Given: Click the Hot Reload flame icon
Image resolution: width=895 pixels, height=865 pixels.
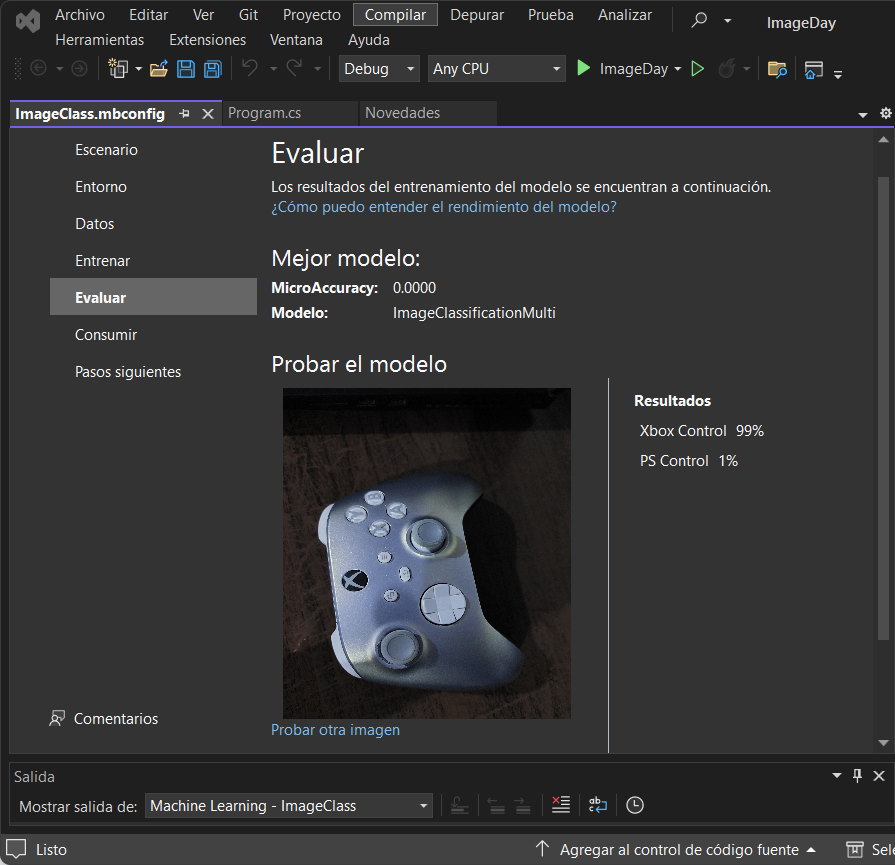Looking at the screenshot, I should click(727, 69).
